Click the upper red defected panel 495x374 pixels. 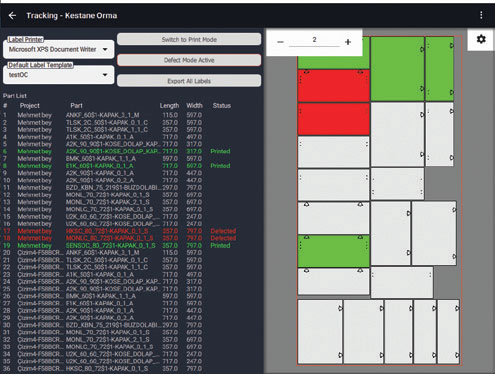click(x=333, y=85)
